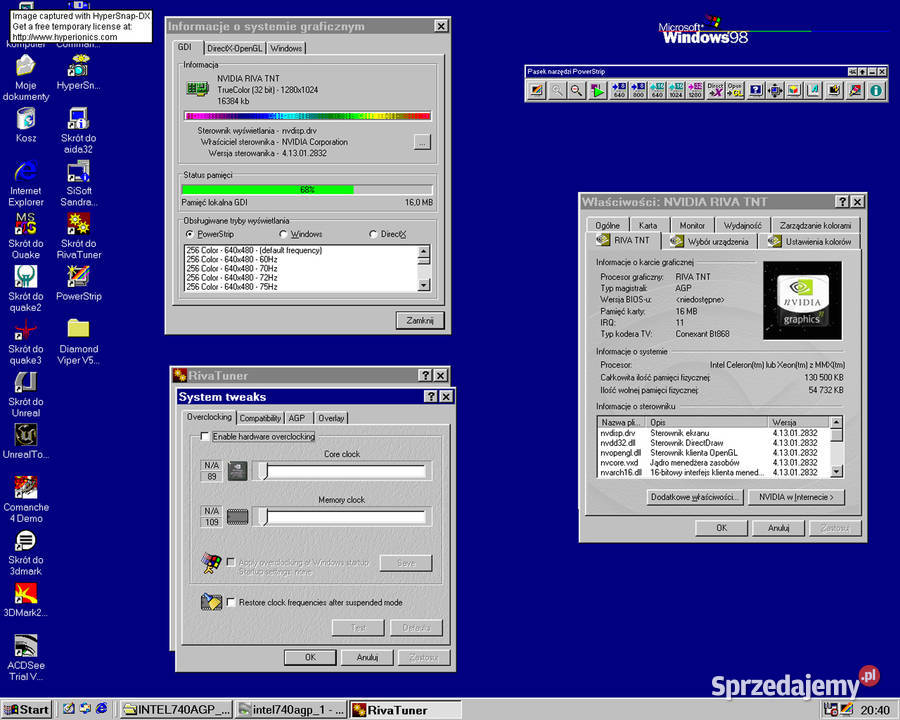Click Anuluj in the System tweaks dialog
Screen dimensions: 900x720
(x=367, y=657)
